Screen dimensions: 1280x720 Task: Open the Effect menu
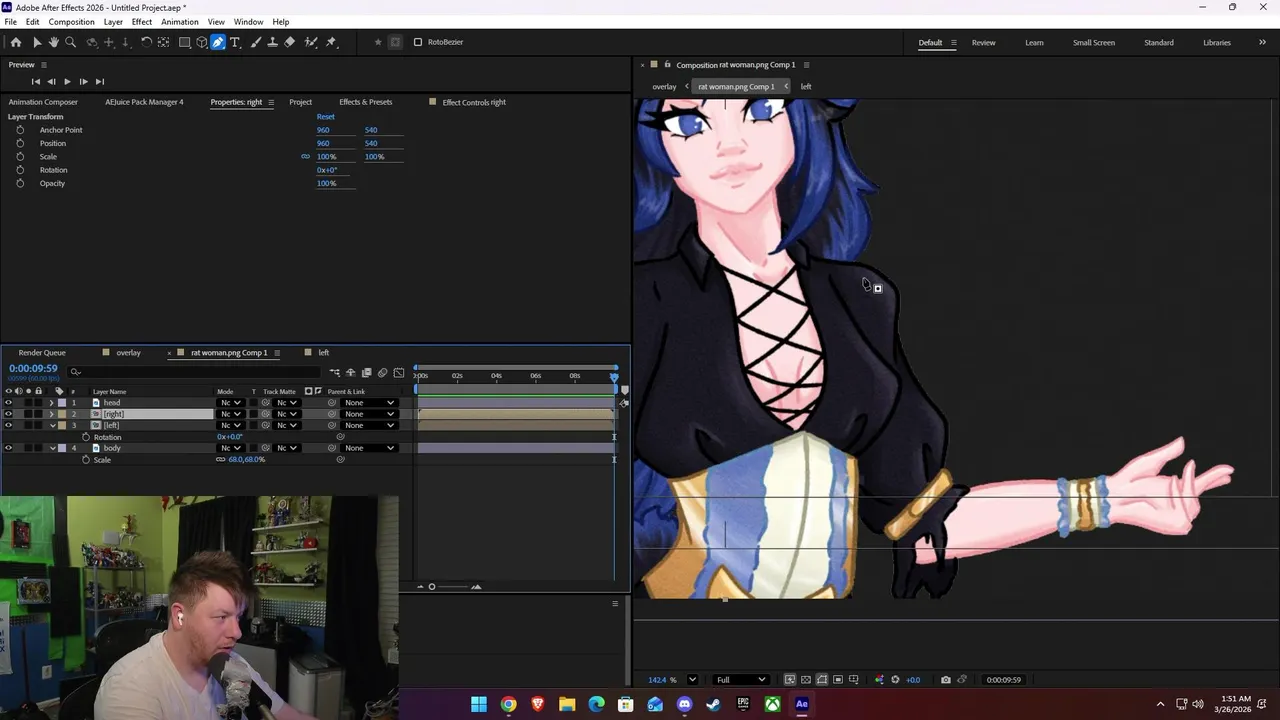[142, 22]
